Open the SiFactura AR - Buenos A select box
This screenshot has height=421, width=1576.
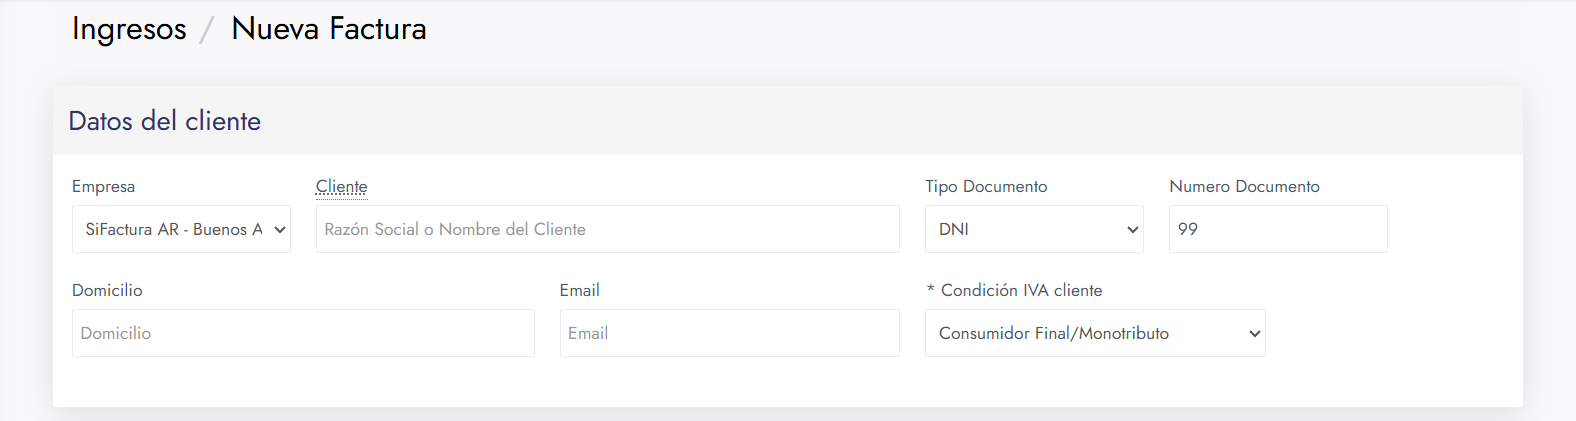pyautogui.click(x=181, y=229)
